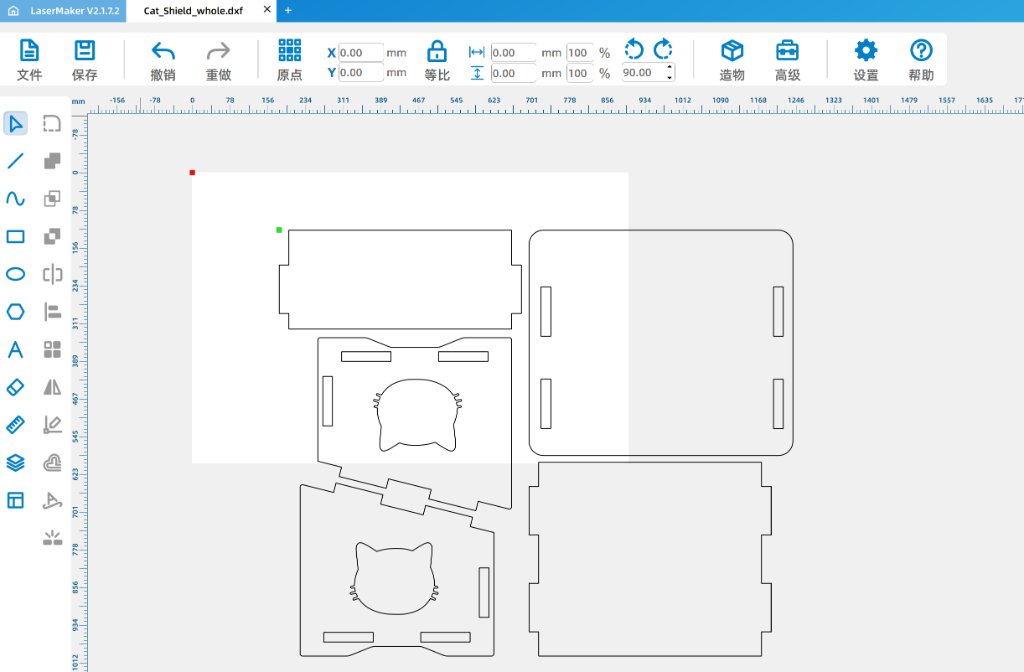This screenshot has width=1024, height=672.
Task: Select the curve drawing tool
Action: (x=14, y=198)
